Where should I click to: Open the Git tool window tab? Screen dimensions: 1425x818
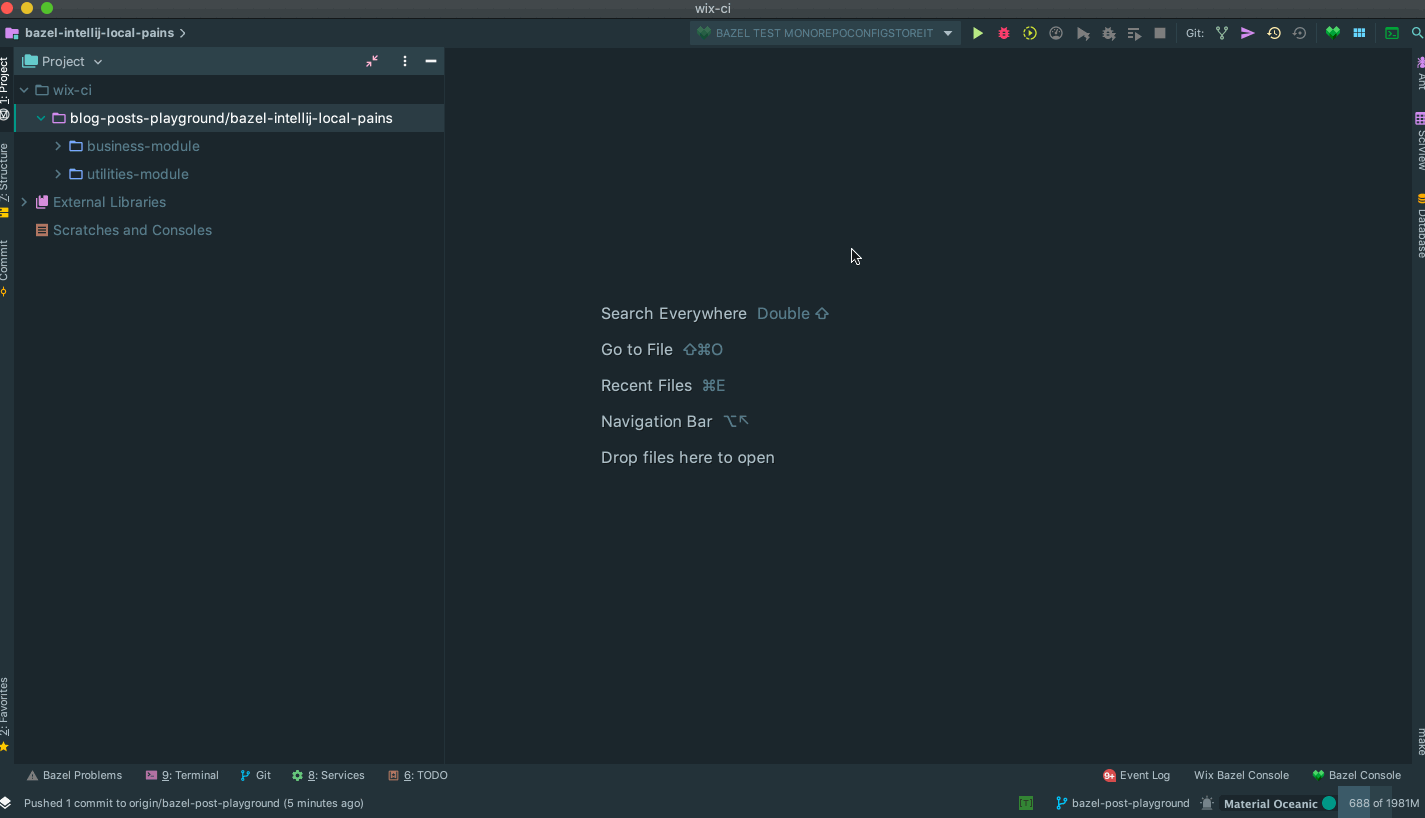(x=256, y=775)
